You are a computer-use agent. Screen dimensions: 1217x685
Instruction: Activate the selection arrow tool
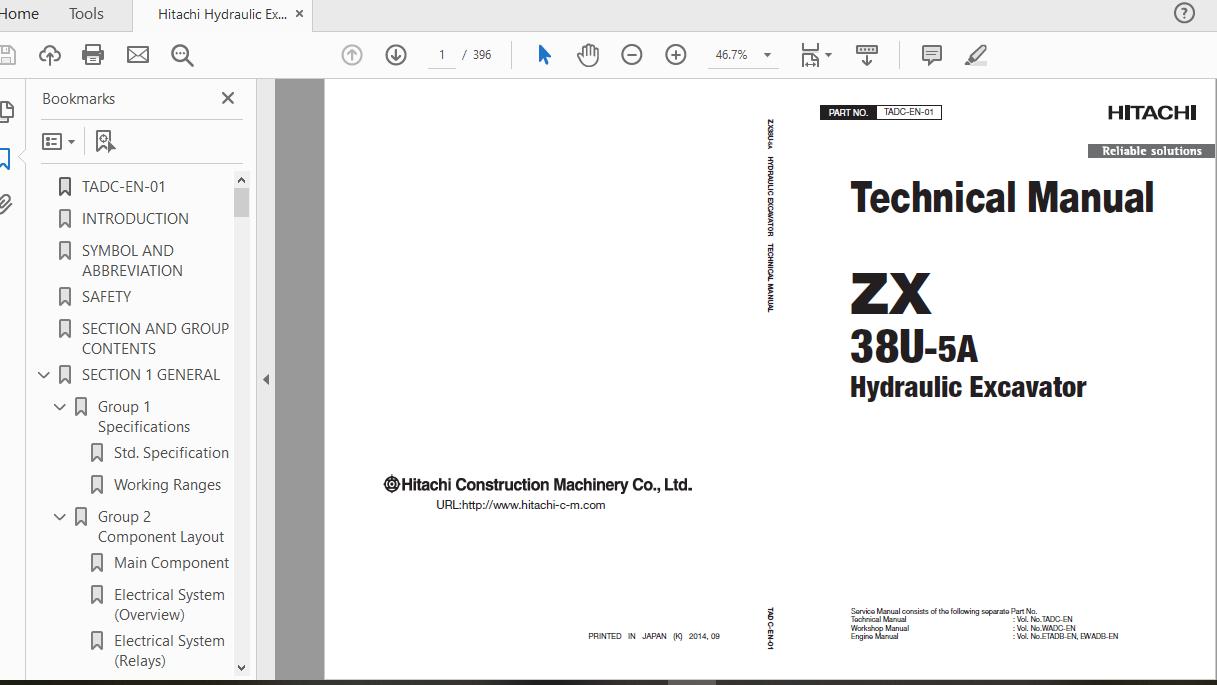[544, 55]
